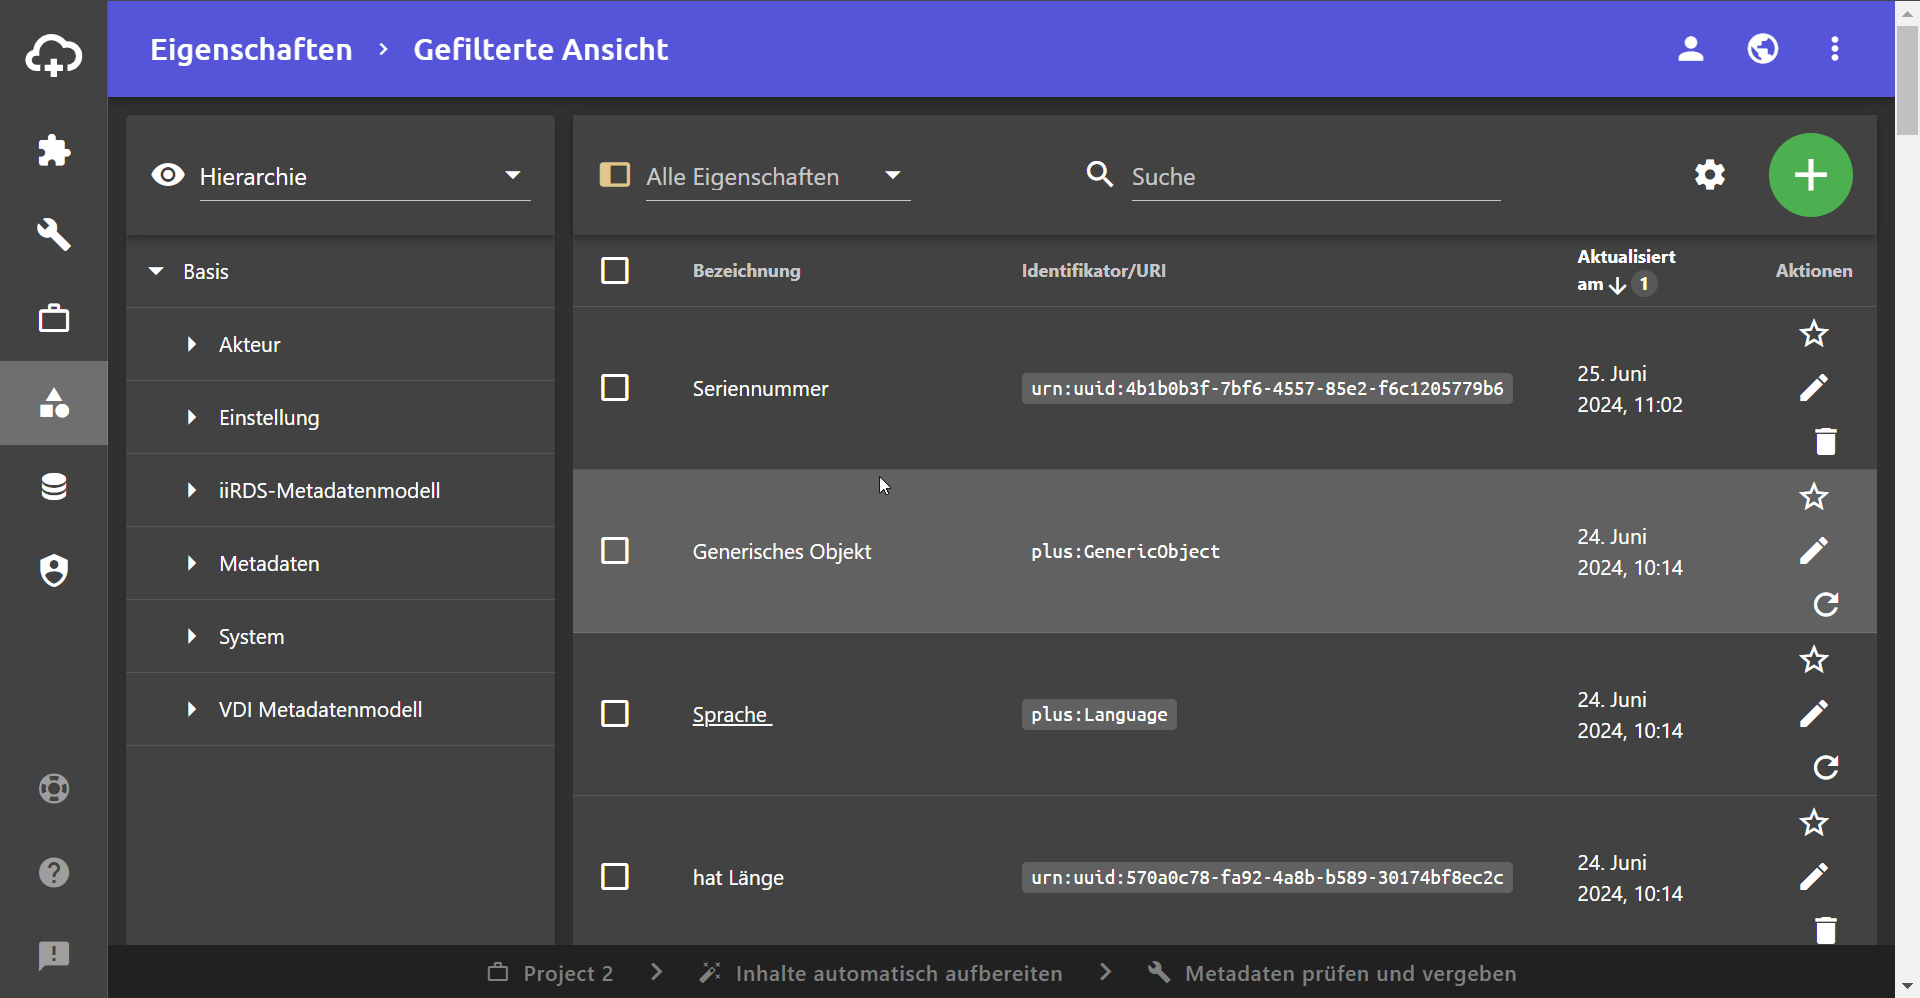The height and width of the screenshot is (998, 1920).
Task: Select the Seriennummer row checkbox
Action: tap(615, 388)
